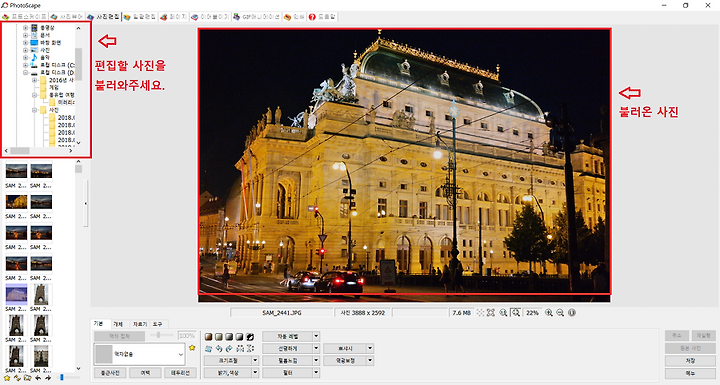The width and height of the screenshot is (720, 385).
Task: Click the dotted actual-size icon in status bar
Action: (x=480, y=312)
